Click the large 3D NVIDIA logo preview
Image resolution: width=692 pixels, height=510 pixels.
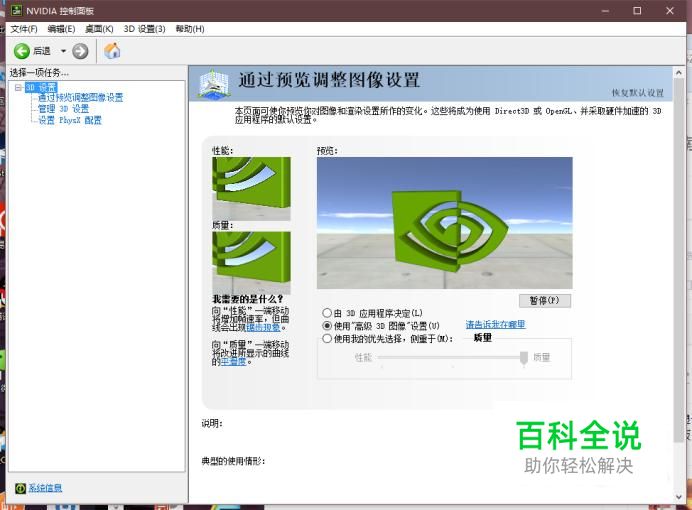[444, 223]
